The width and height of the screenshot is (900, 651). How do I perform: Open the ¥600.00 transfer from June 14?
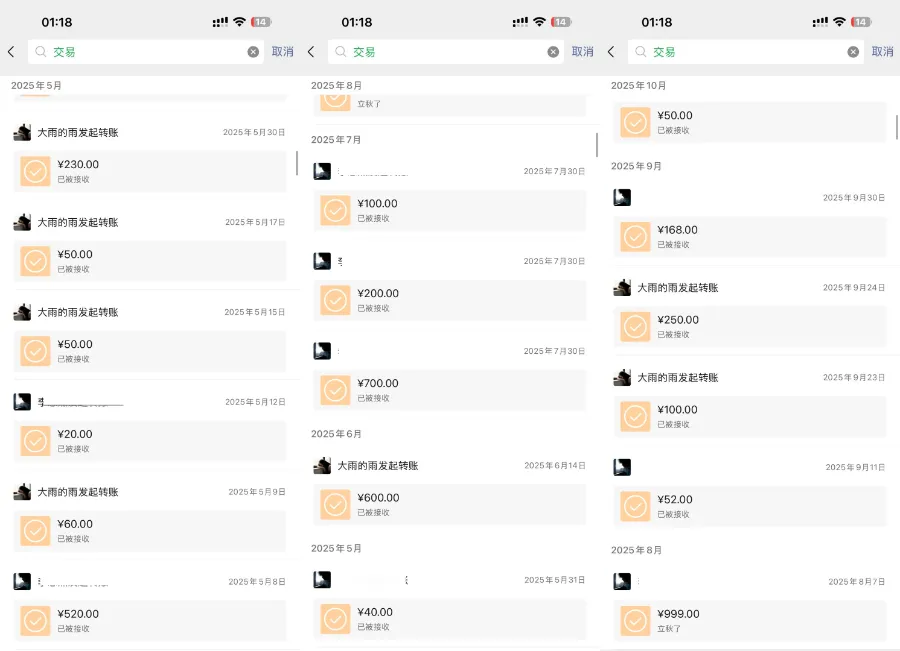pos(450,505)
